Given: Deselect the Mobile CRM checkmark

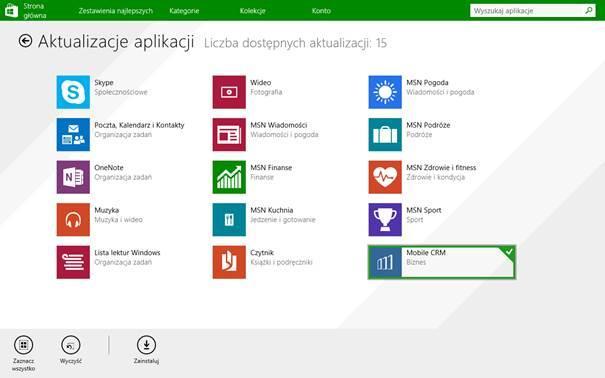Looking at the screenshot, I should (509, 251).
